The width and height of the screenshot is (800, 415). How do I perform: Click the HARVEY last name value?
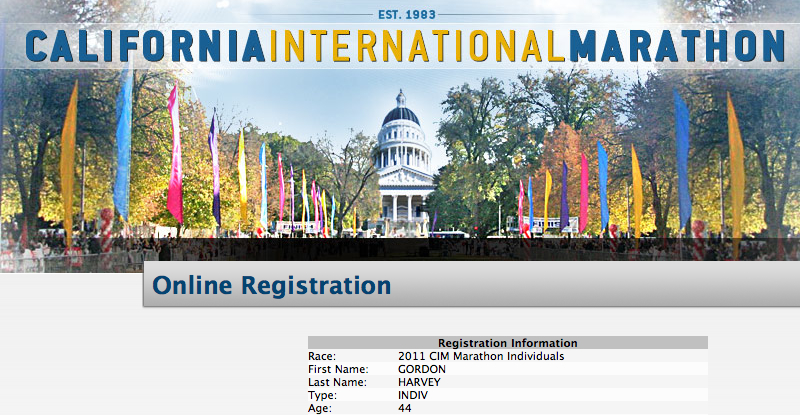pyautogui.click(x=420, y=382)
